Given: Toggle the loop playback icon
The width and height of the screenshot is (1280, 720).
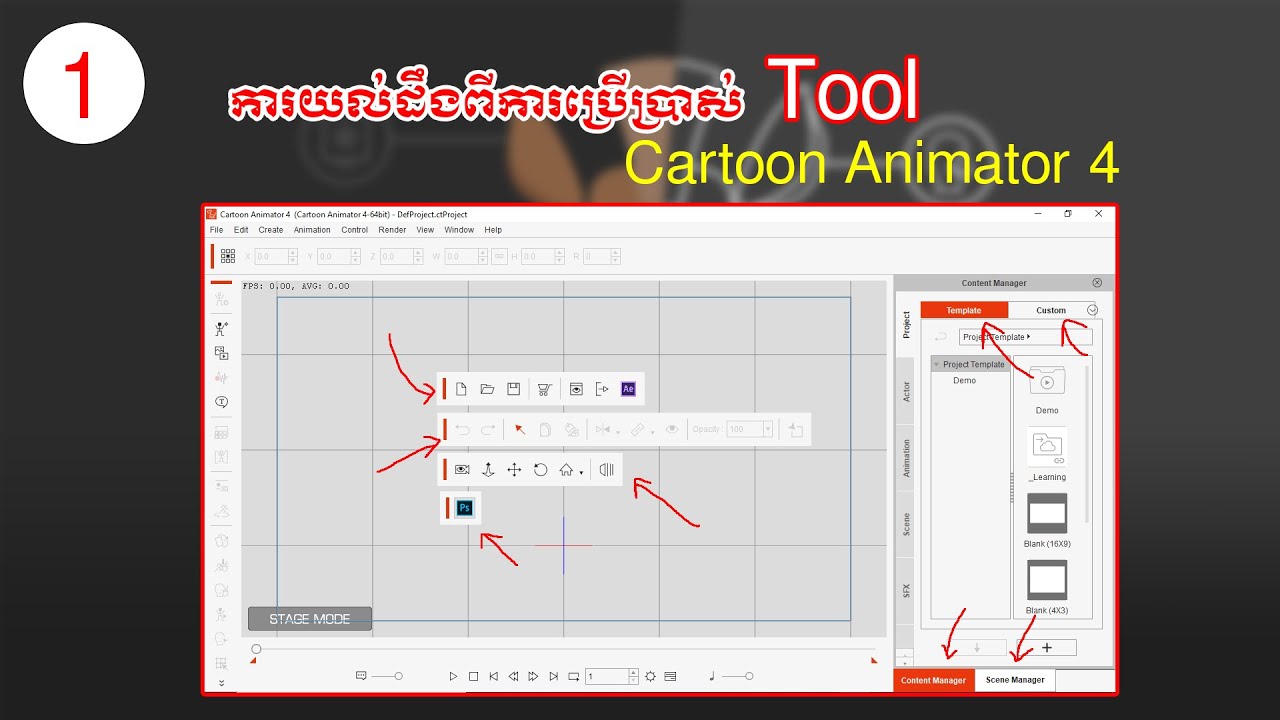Looking at the screenshot, I should [x=574, y=676].
